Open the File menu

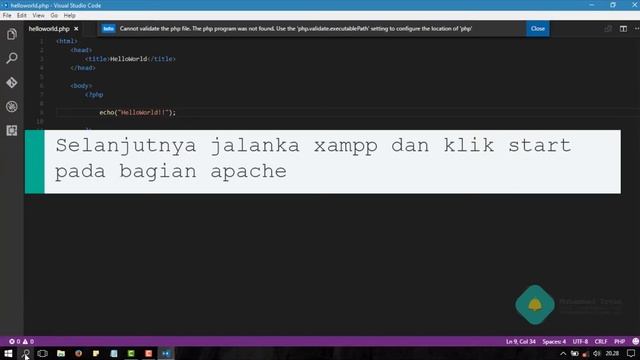(x=7, y=16)
